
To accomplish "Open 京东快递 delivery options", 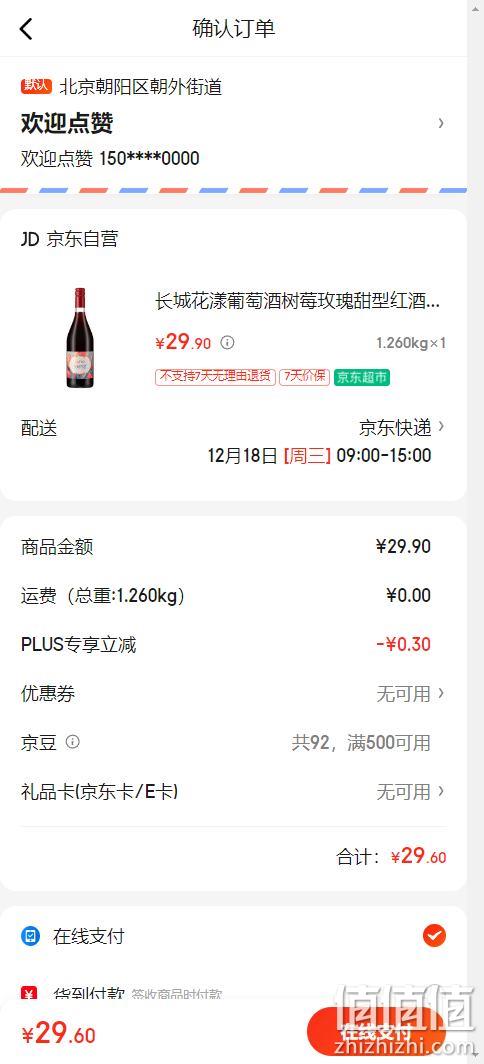I will [402, 428].
